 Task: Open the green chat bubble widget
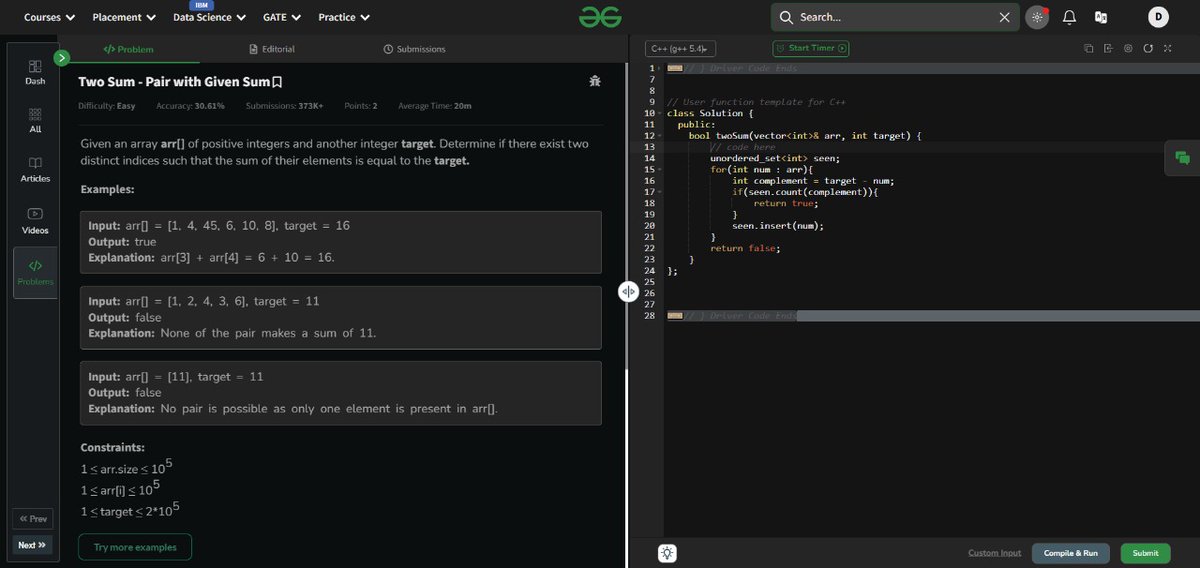click(x=1182, y=158)
